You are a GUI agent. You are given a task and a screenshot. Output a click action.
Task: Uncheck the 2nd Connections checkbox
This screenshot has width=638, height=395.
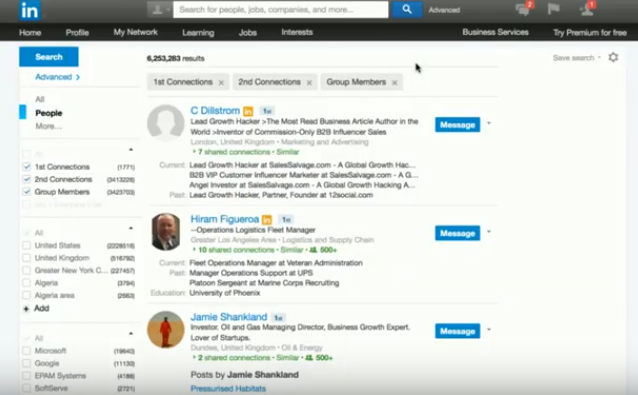point(26,179)
